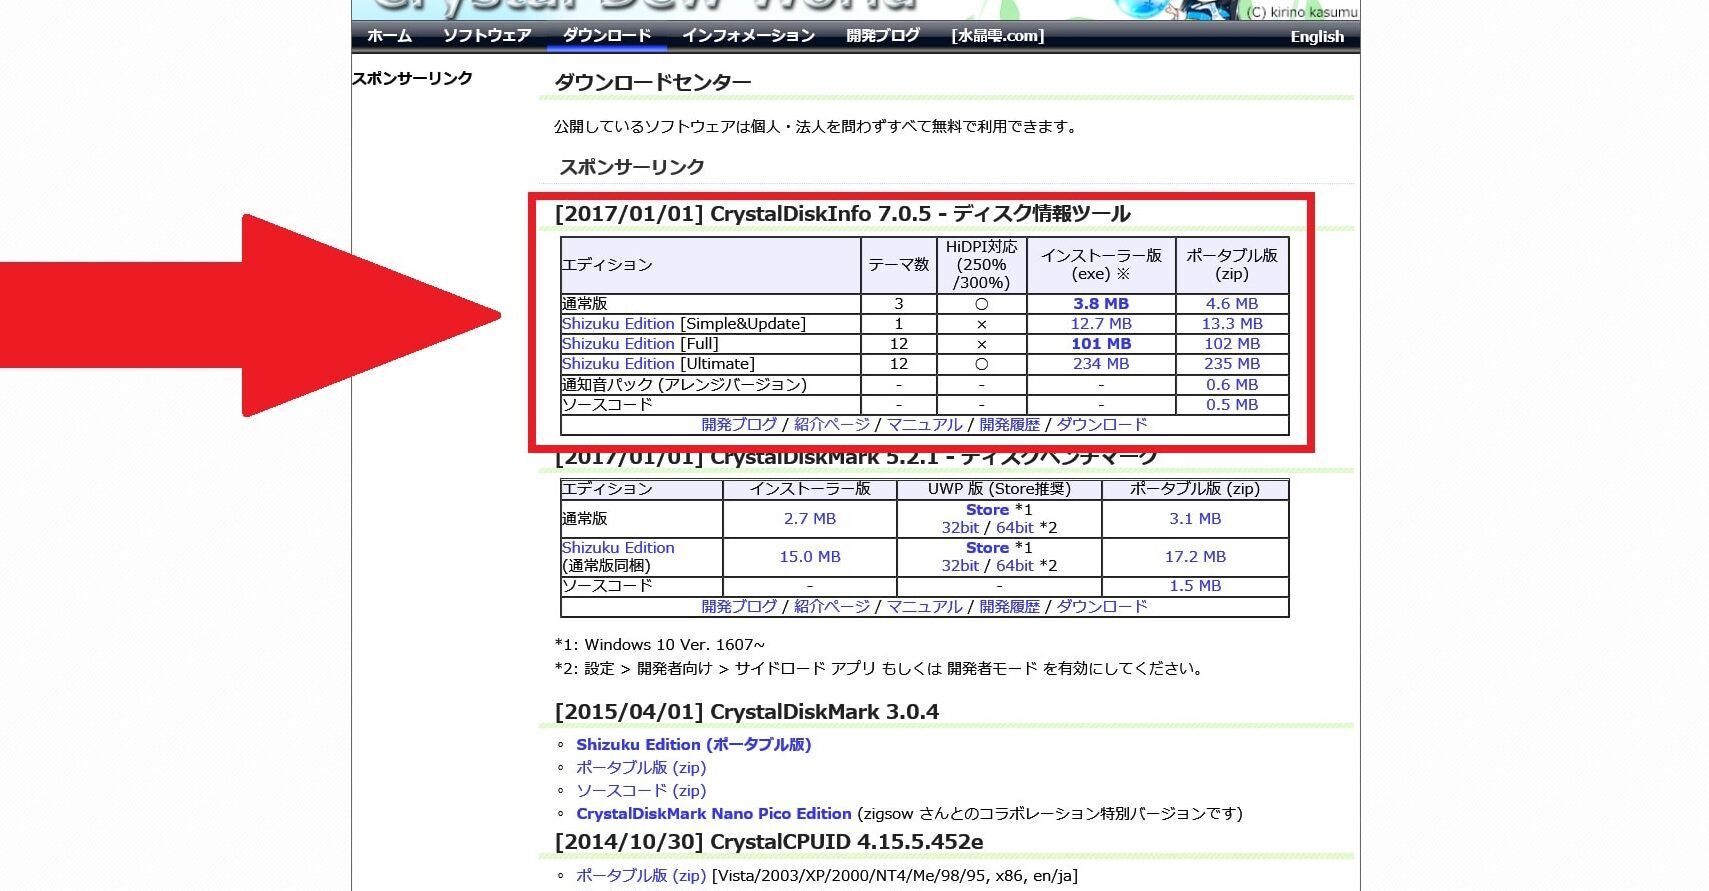The width and height of the screenshot is (1709, 891).
Task: Open マニュアル link under CrystalDiskMark table
Action: coord(925,607)
